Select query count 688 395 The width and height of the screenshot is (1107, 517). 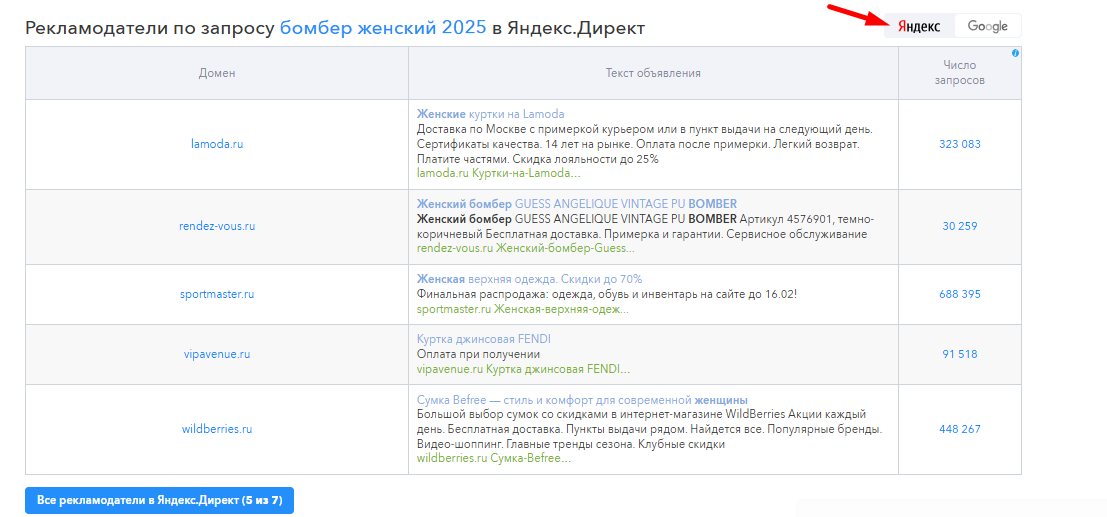[959, 294]
